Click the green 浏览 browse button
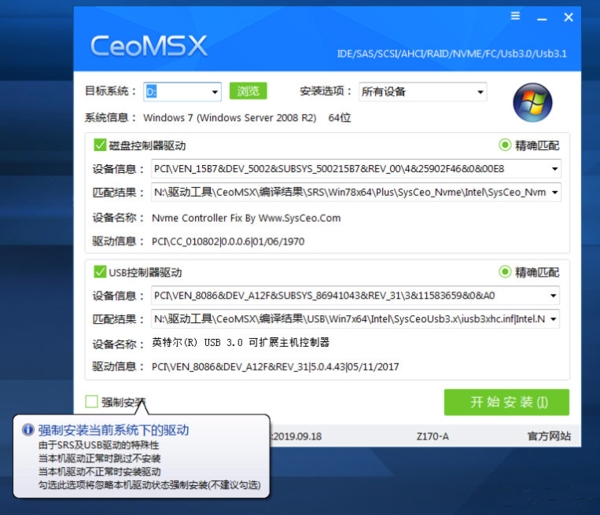Image resolution: width=600 pixels, height=515 pixels. point(248,91)
